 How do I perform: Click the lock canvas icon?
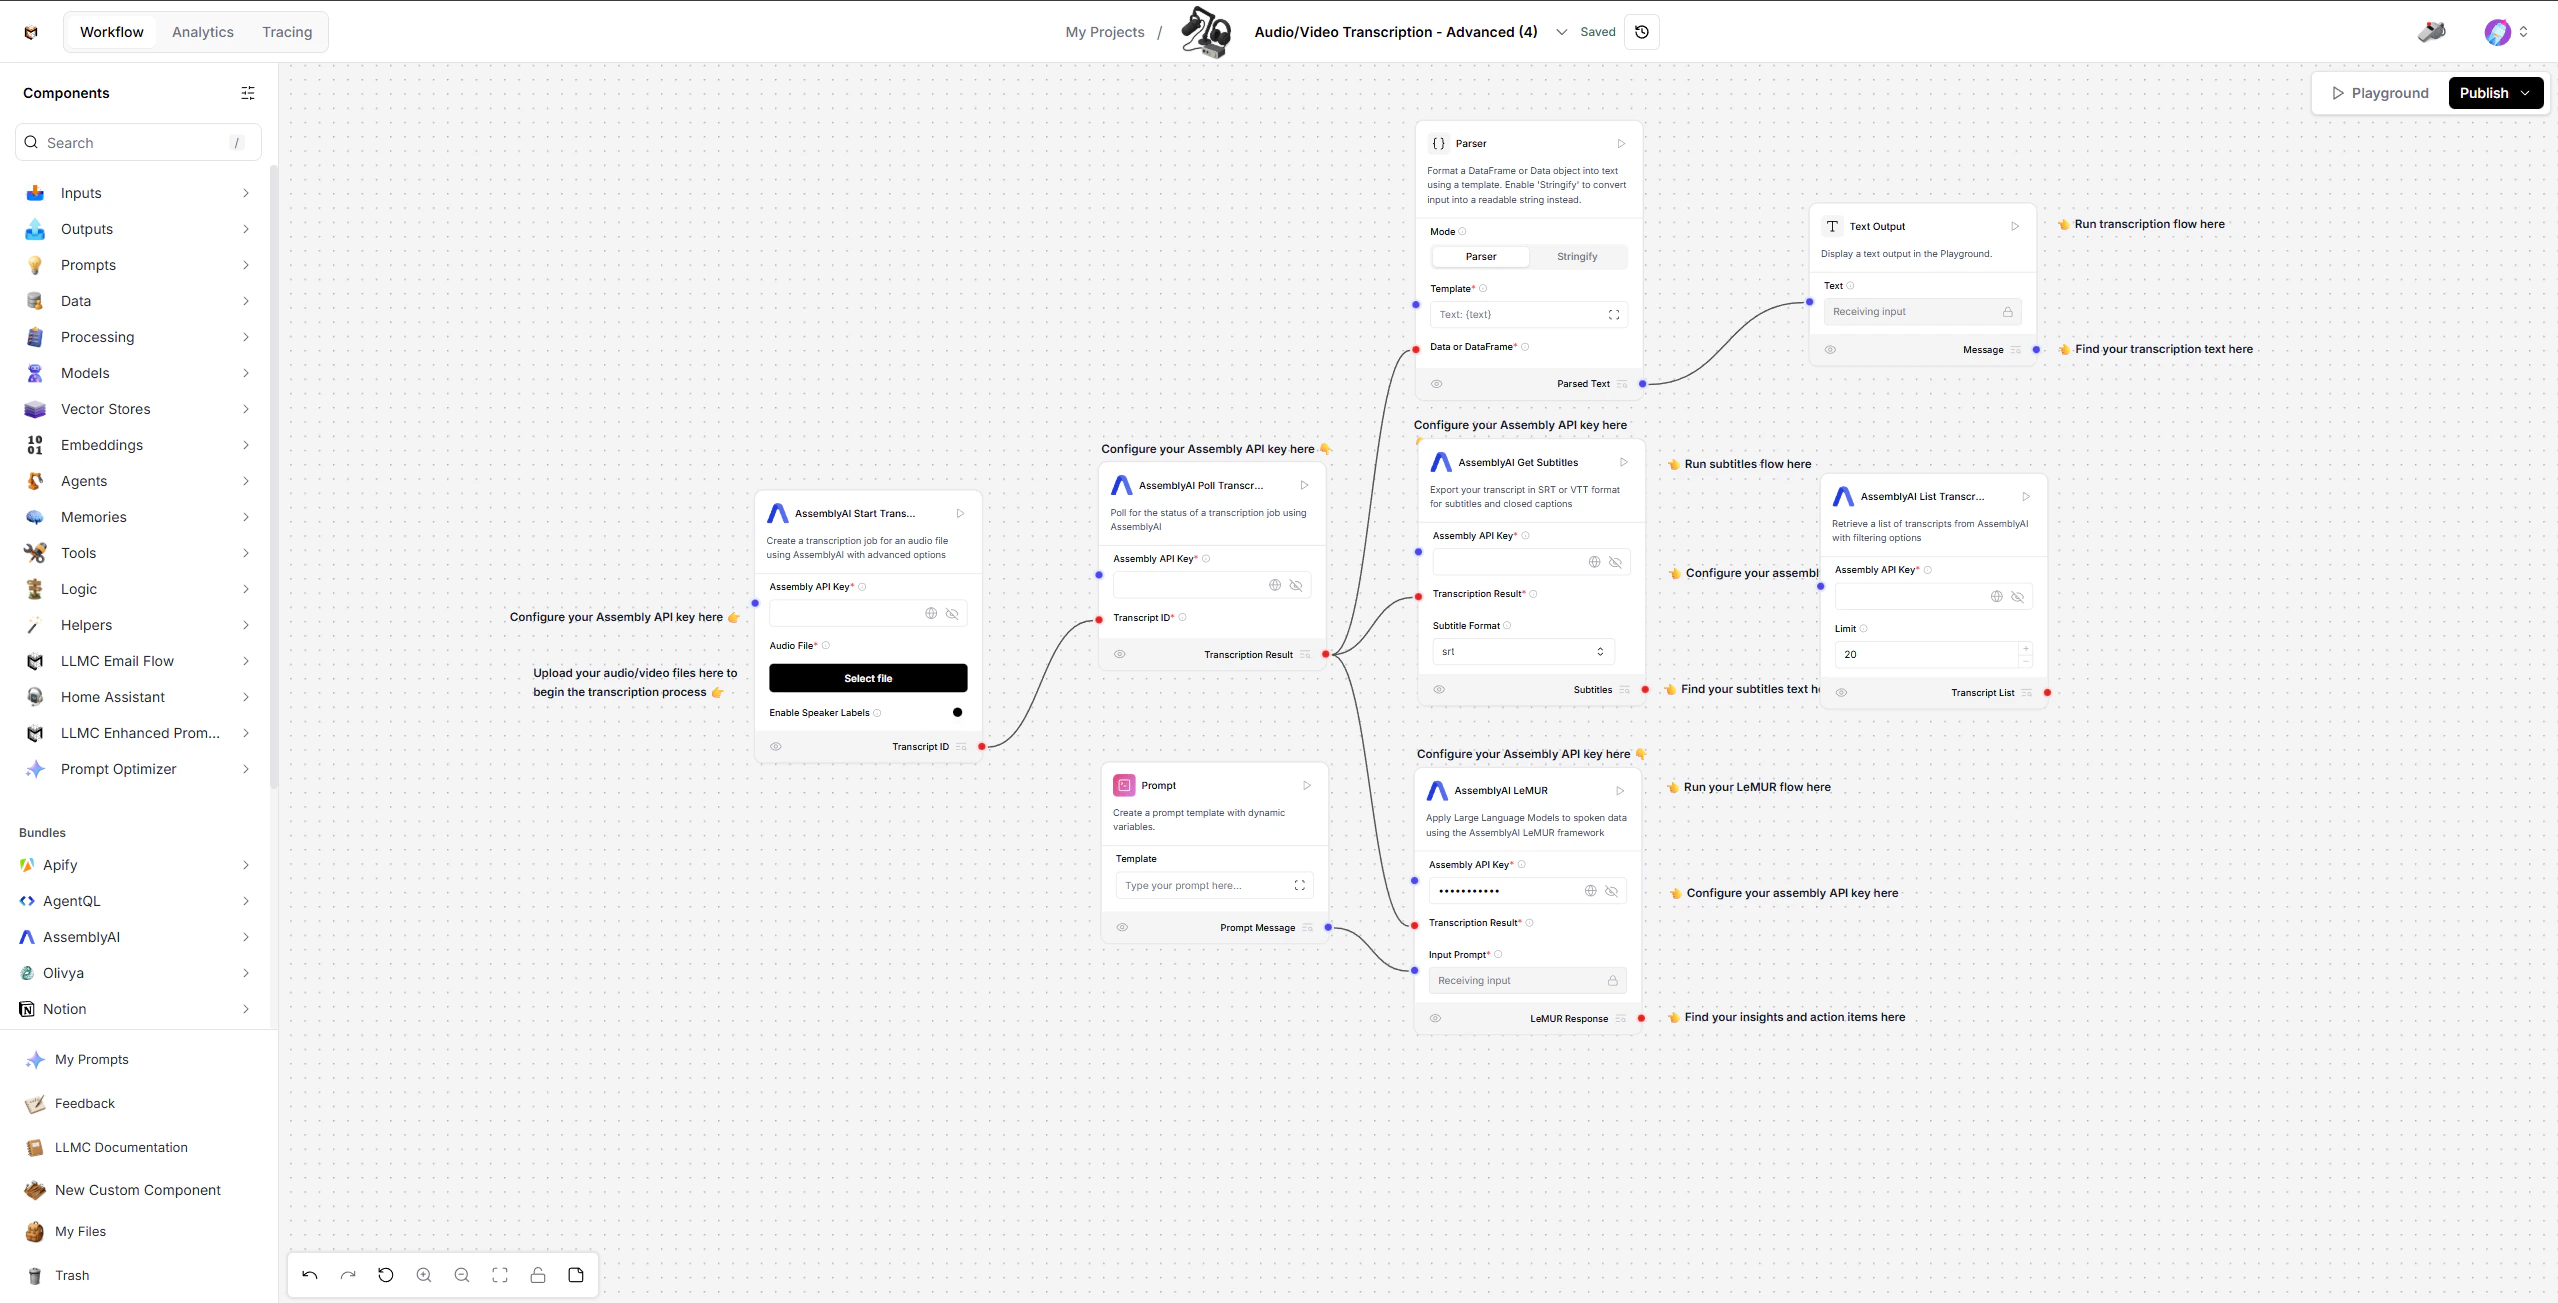point(538,1275)
